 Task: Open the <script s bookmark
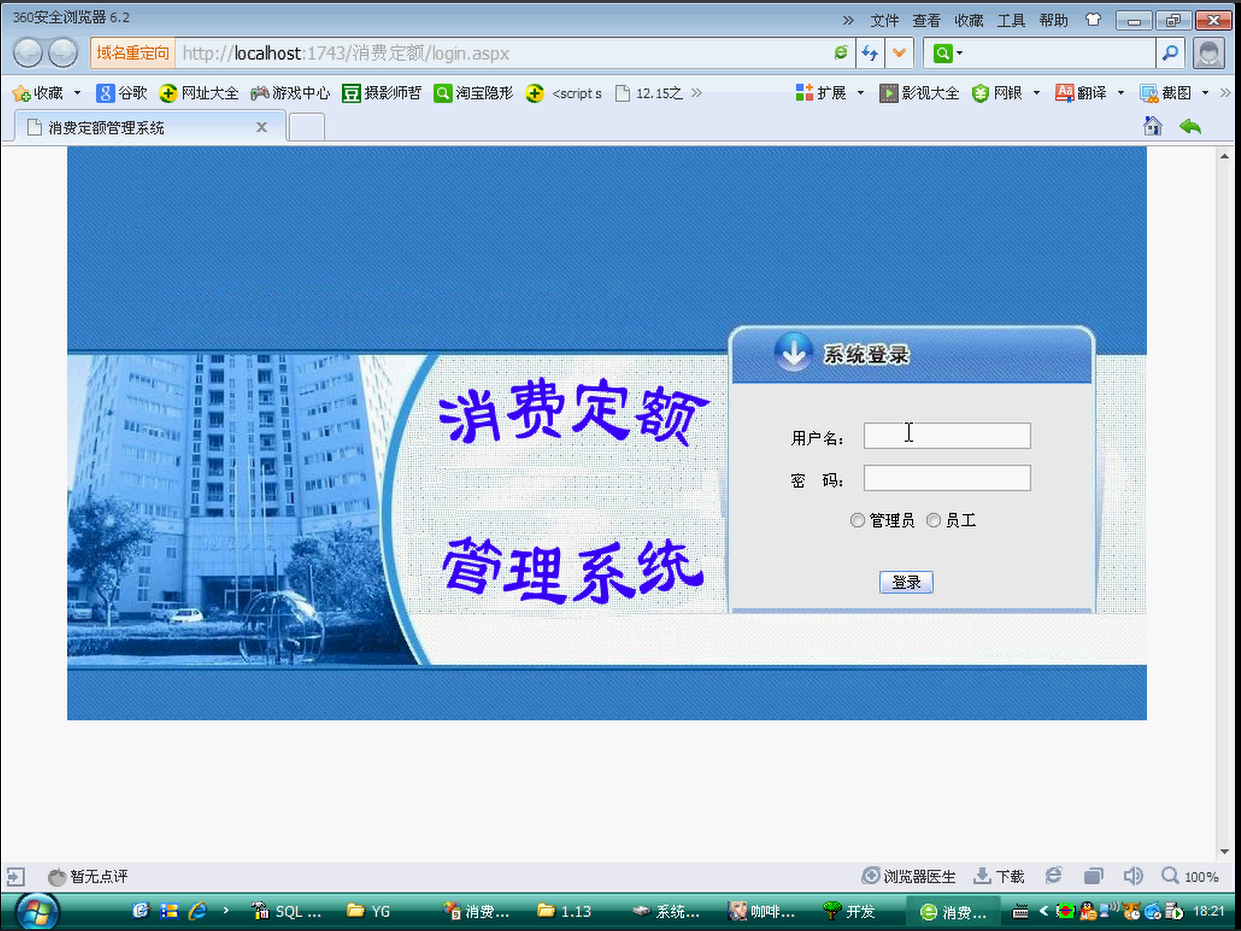click(x=564, y=93)
